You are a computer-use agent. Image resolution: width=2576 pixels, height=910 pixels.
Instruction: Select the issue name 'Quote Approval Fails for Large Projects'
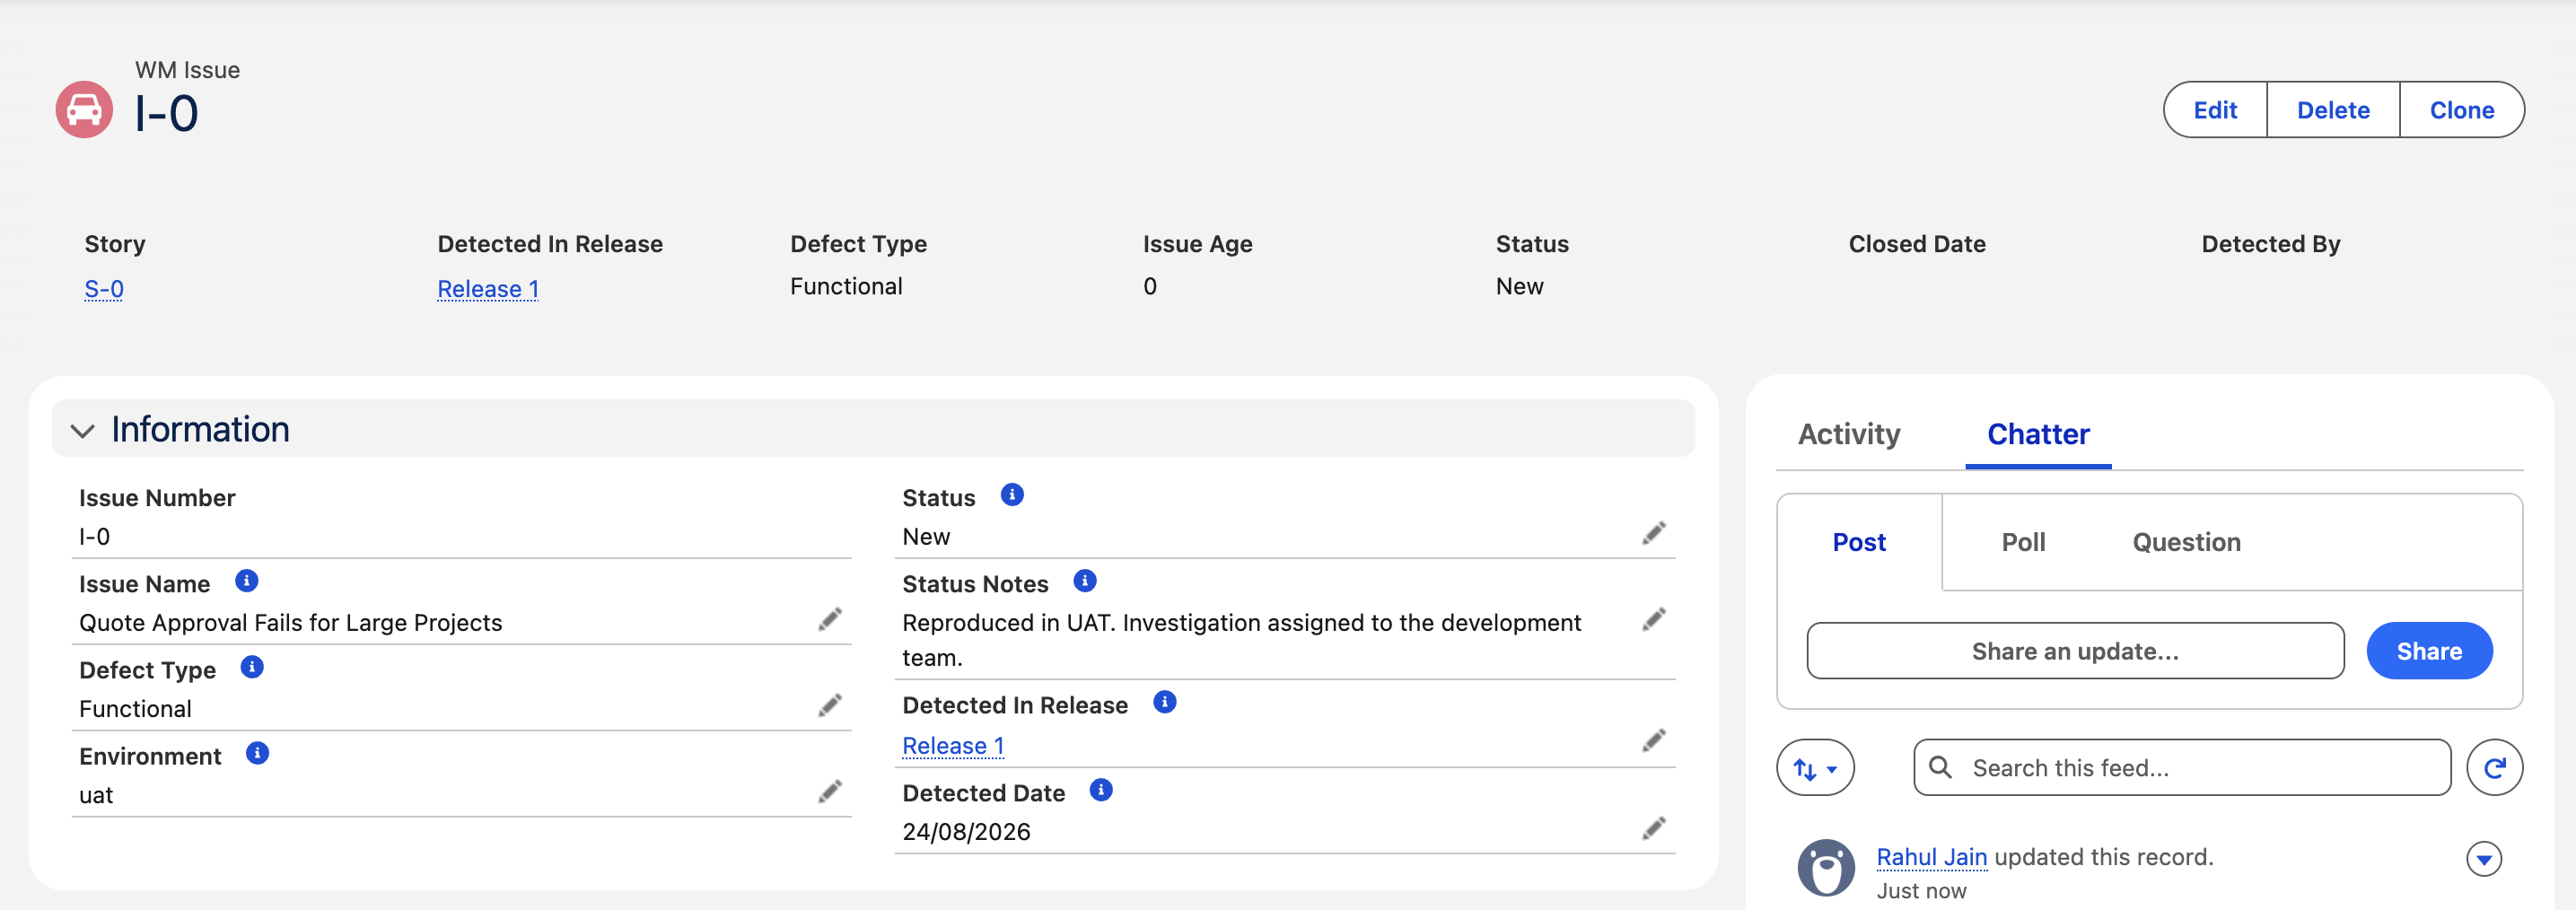pyautogui.click(x=291, y=623)
